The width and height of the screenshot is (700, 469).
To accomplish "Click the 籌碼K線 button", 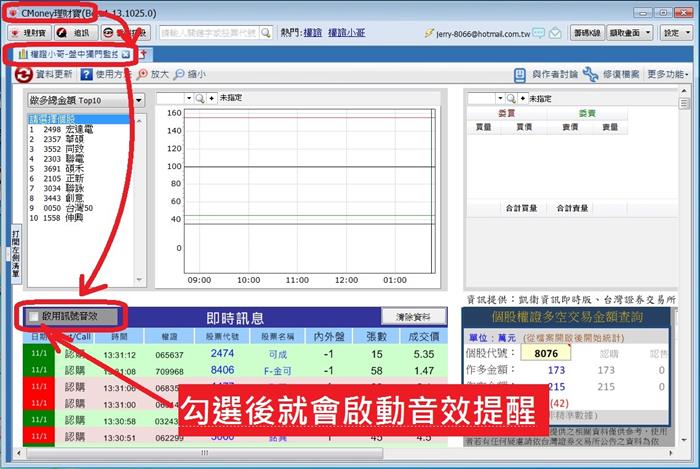I will [587, 33].
